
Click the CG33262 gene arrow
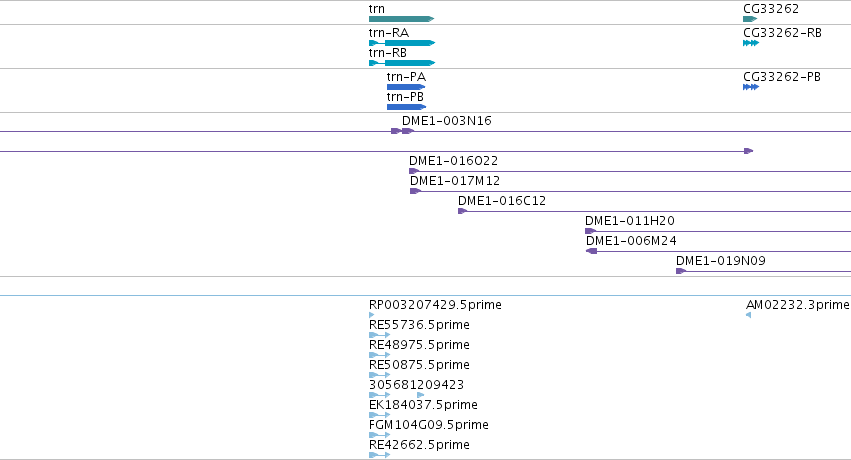click(750, 19)
